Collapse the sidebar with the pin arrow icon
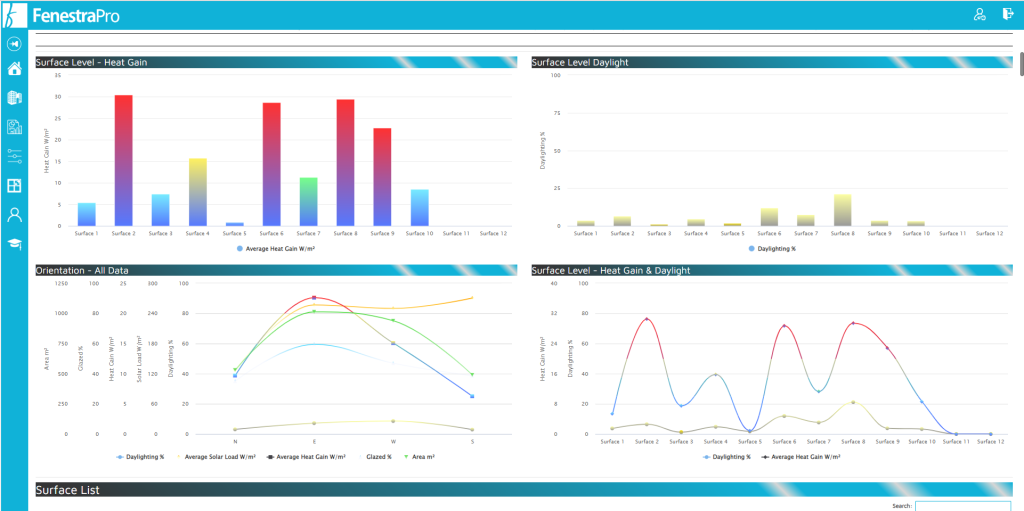The image size is (1024, 511). click(14, 44)
